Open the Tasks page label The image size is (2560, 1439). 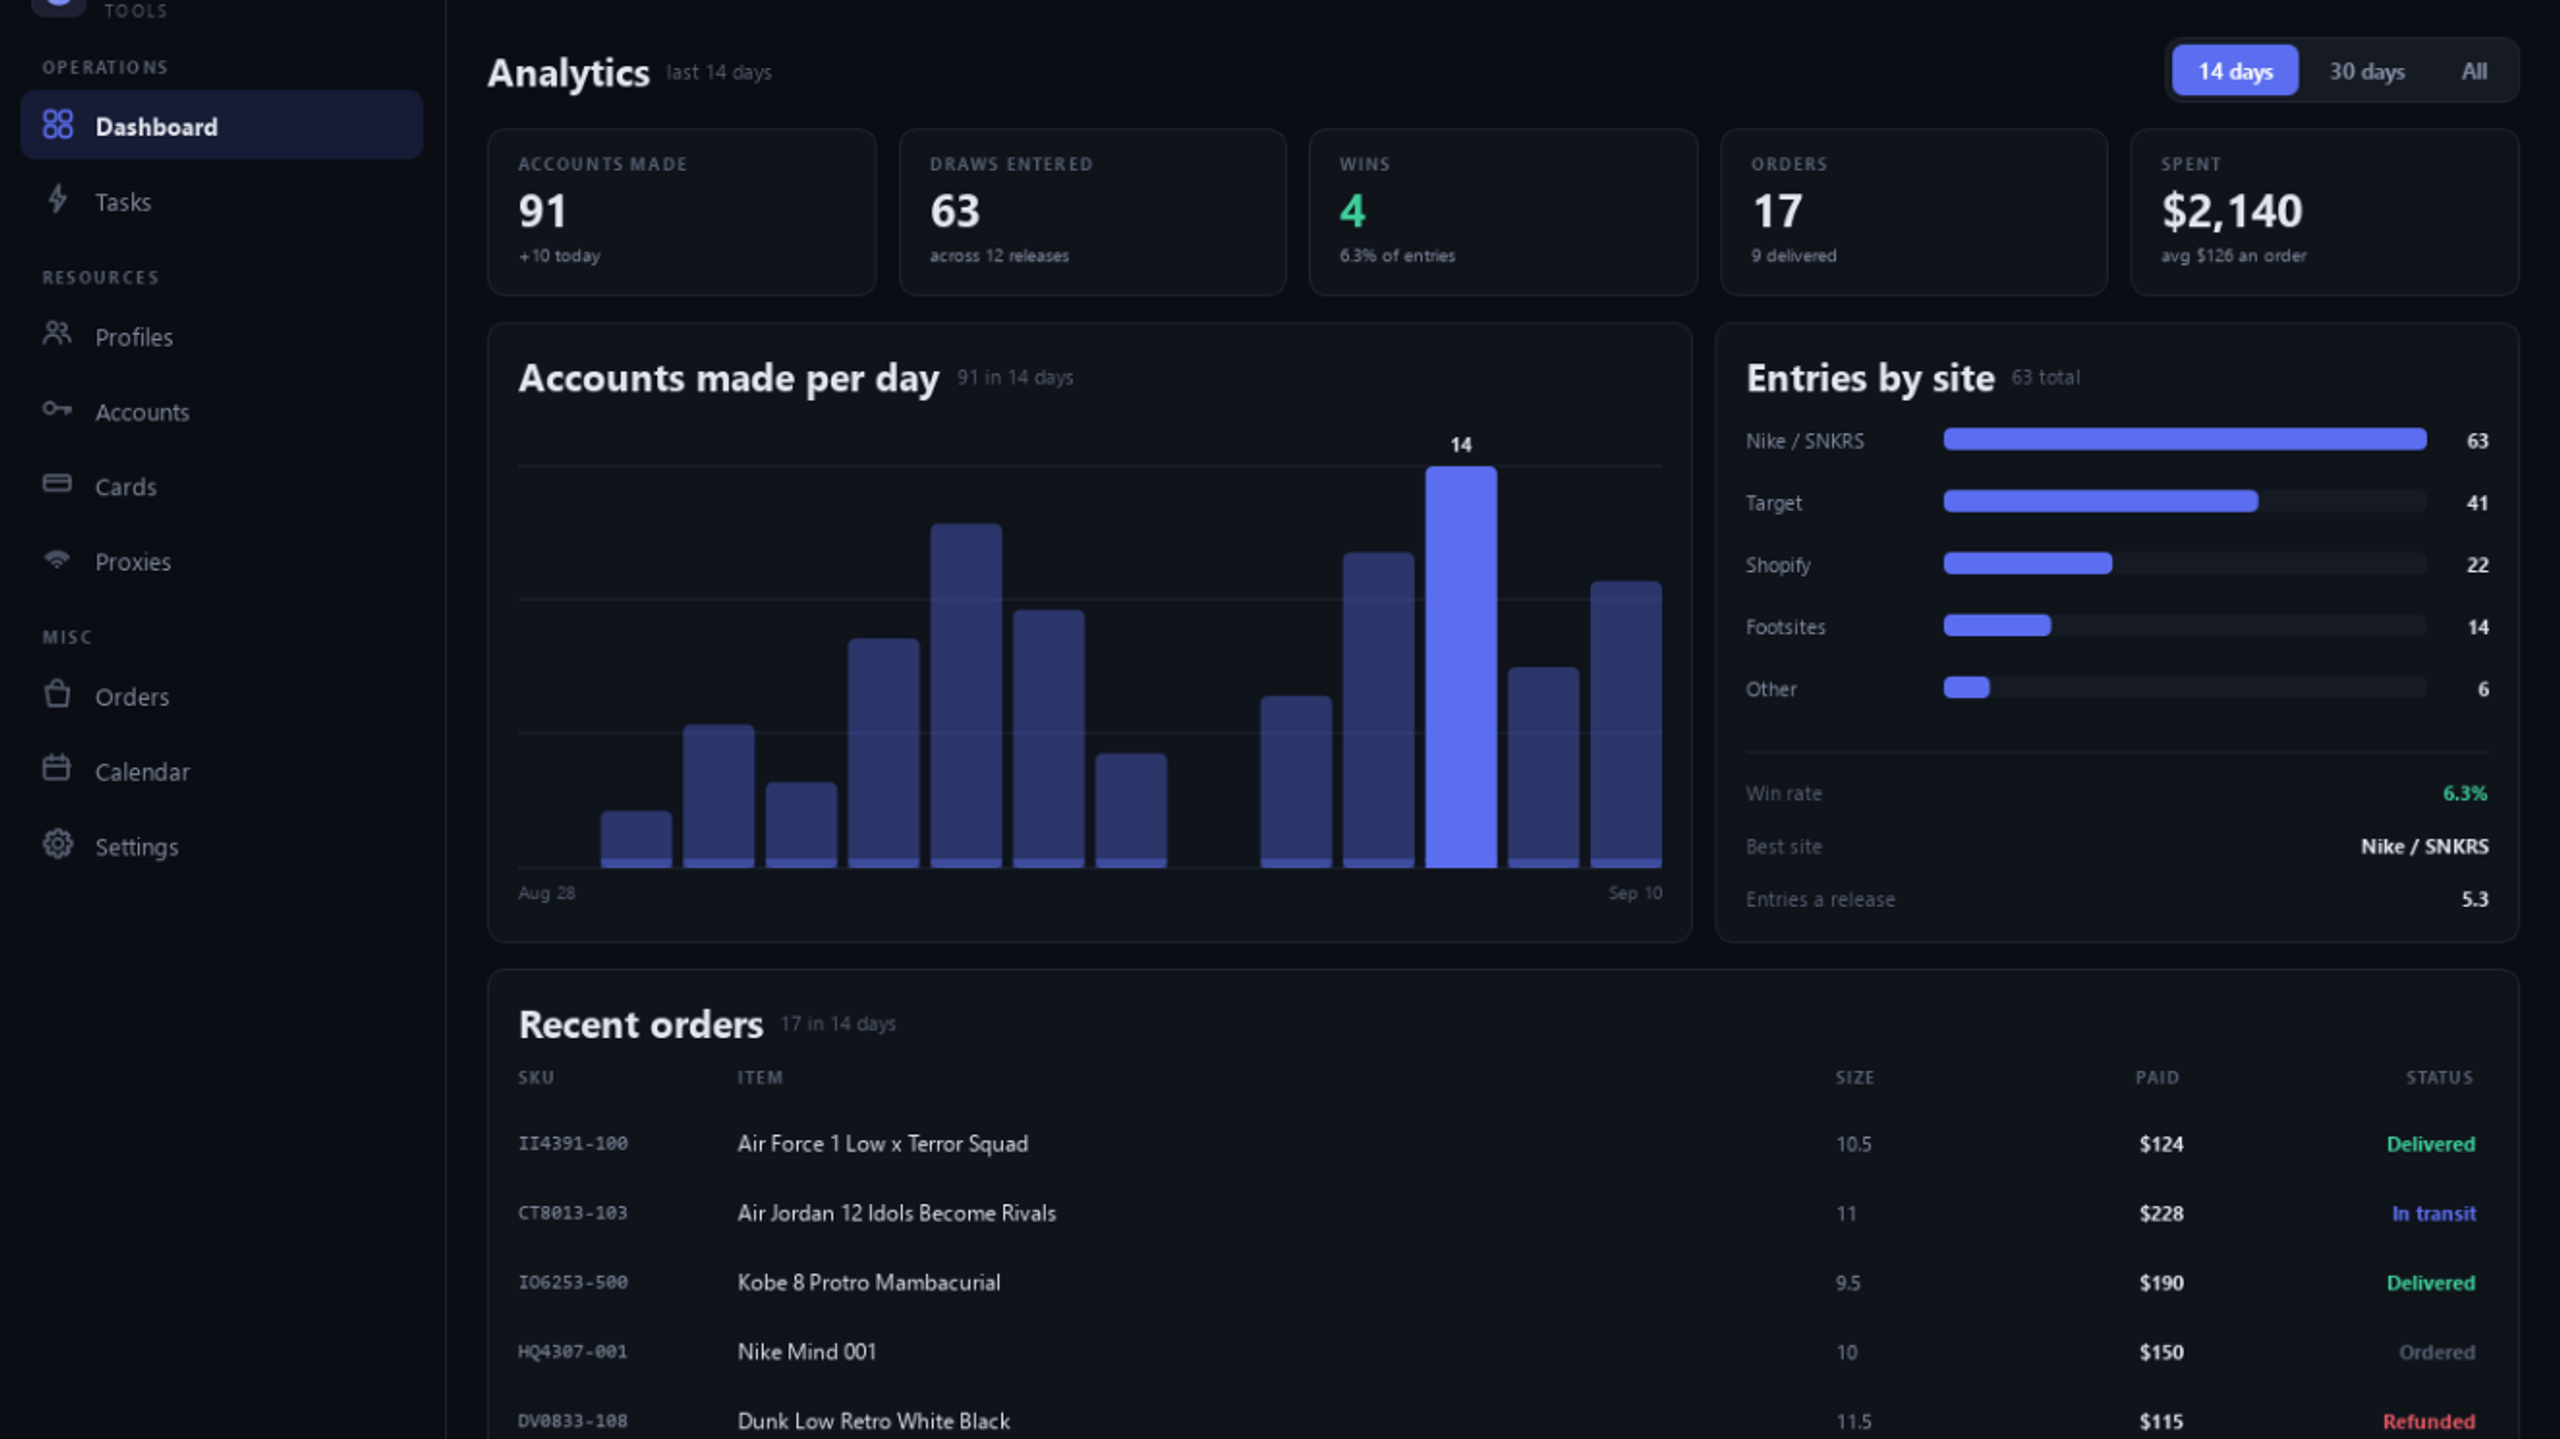click(x=123, y=202)
